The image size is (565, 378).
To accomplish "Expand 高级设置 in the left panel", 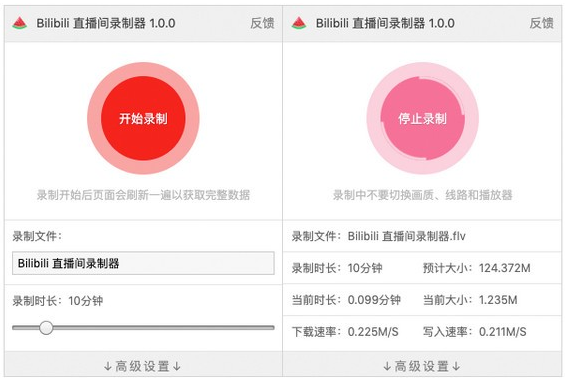I will tap(143, 366).
